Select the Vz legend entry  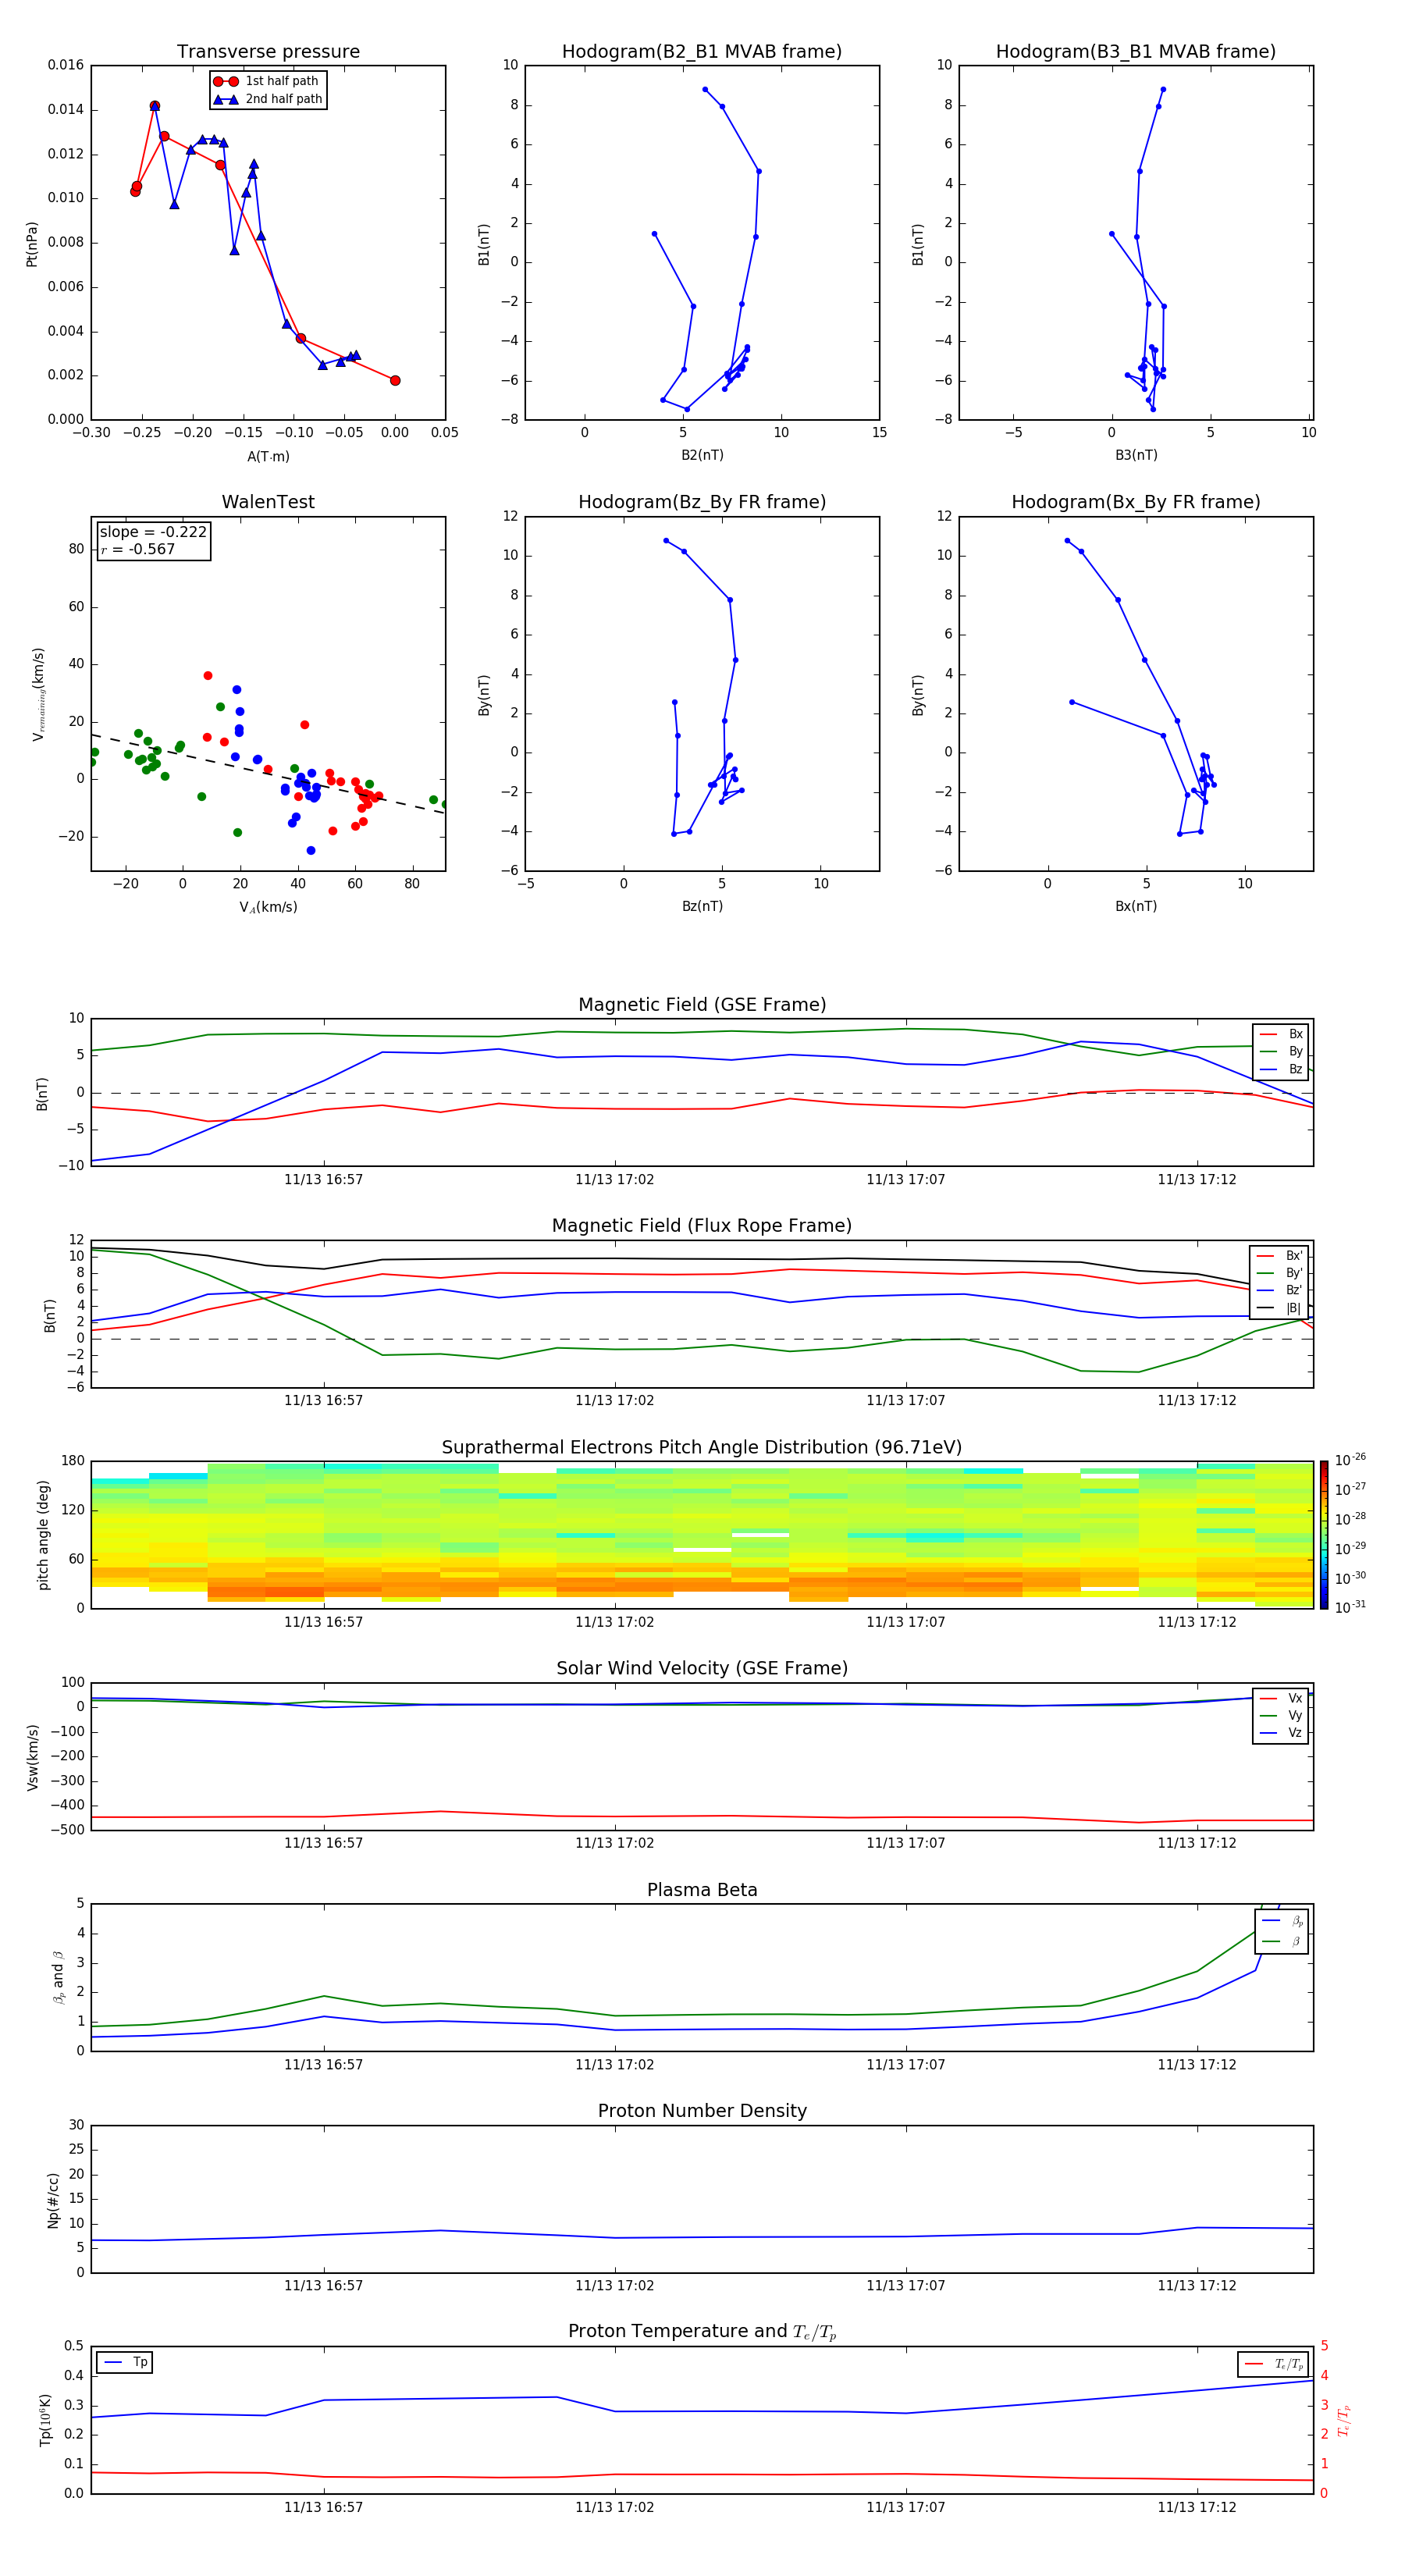pyautogui.click(x=1281, y=1732)
